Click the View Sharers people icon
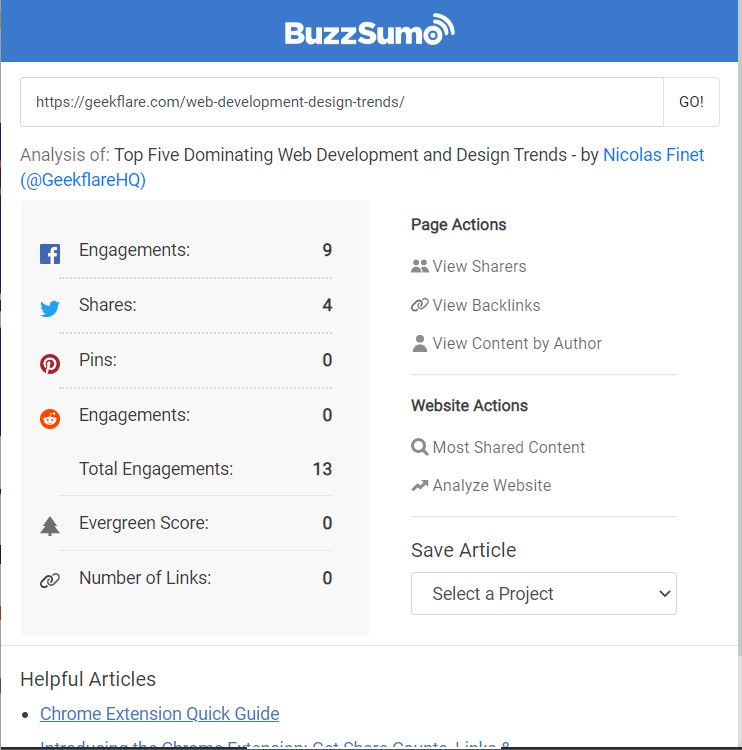Viewport: 742px width, 750px height. click(x=420, y=267)
